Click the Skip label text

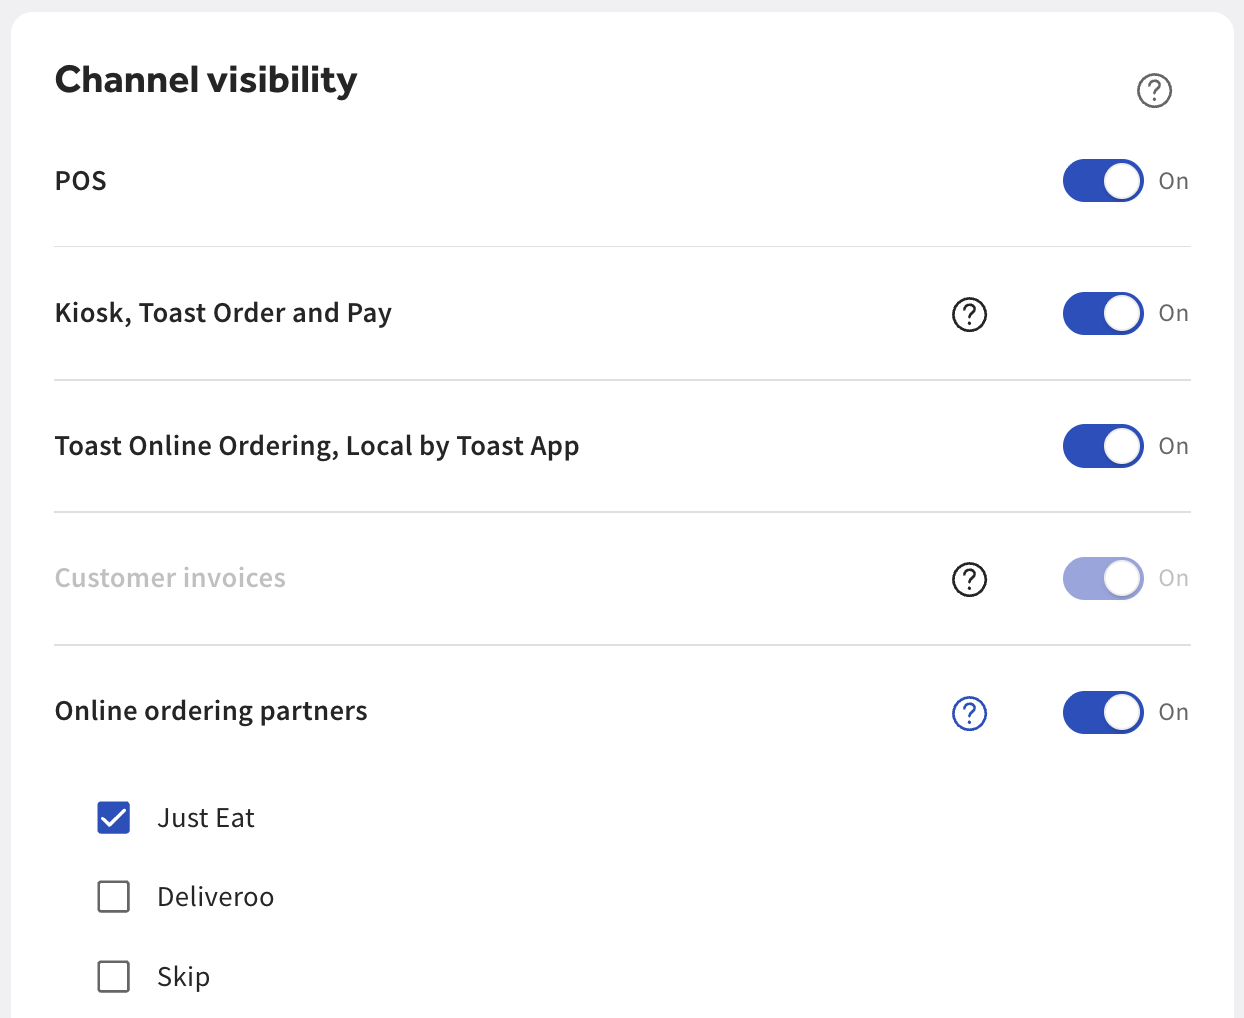pos(183,976)
